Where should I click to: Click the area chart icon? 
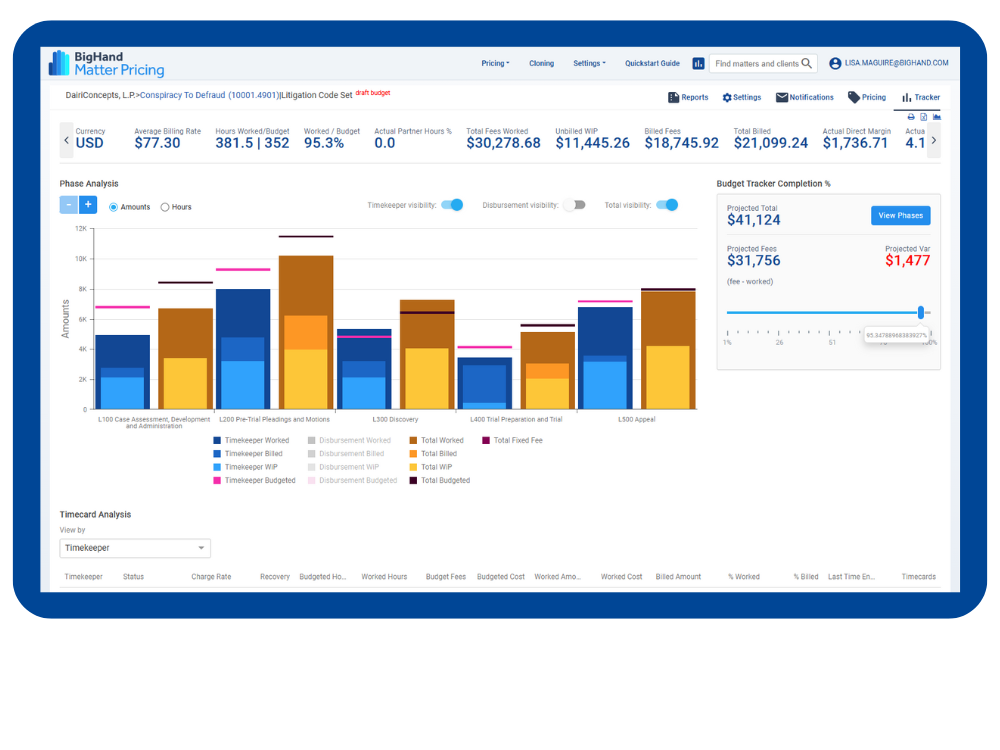pyautogui.click(x=937, y=117)
